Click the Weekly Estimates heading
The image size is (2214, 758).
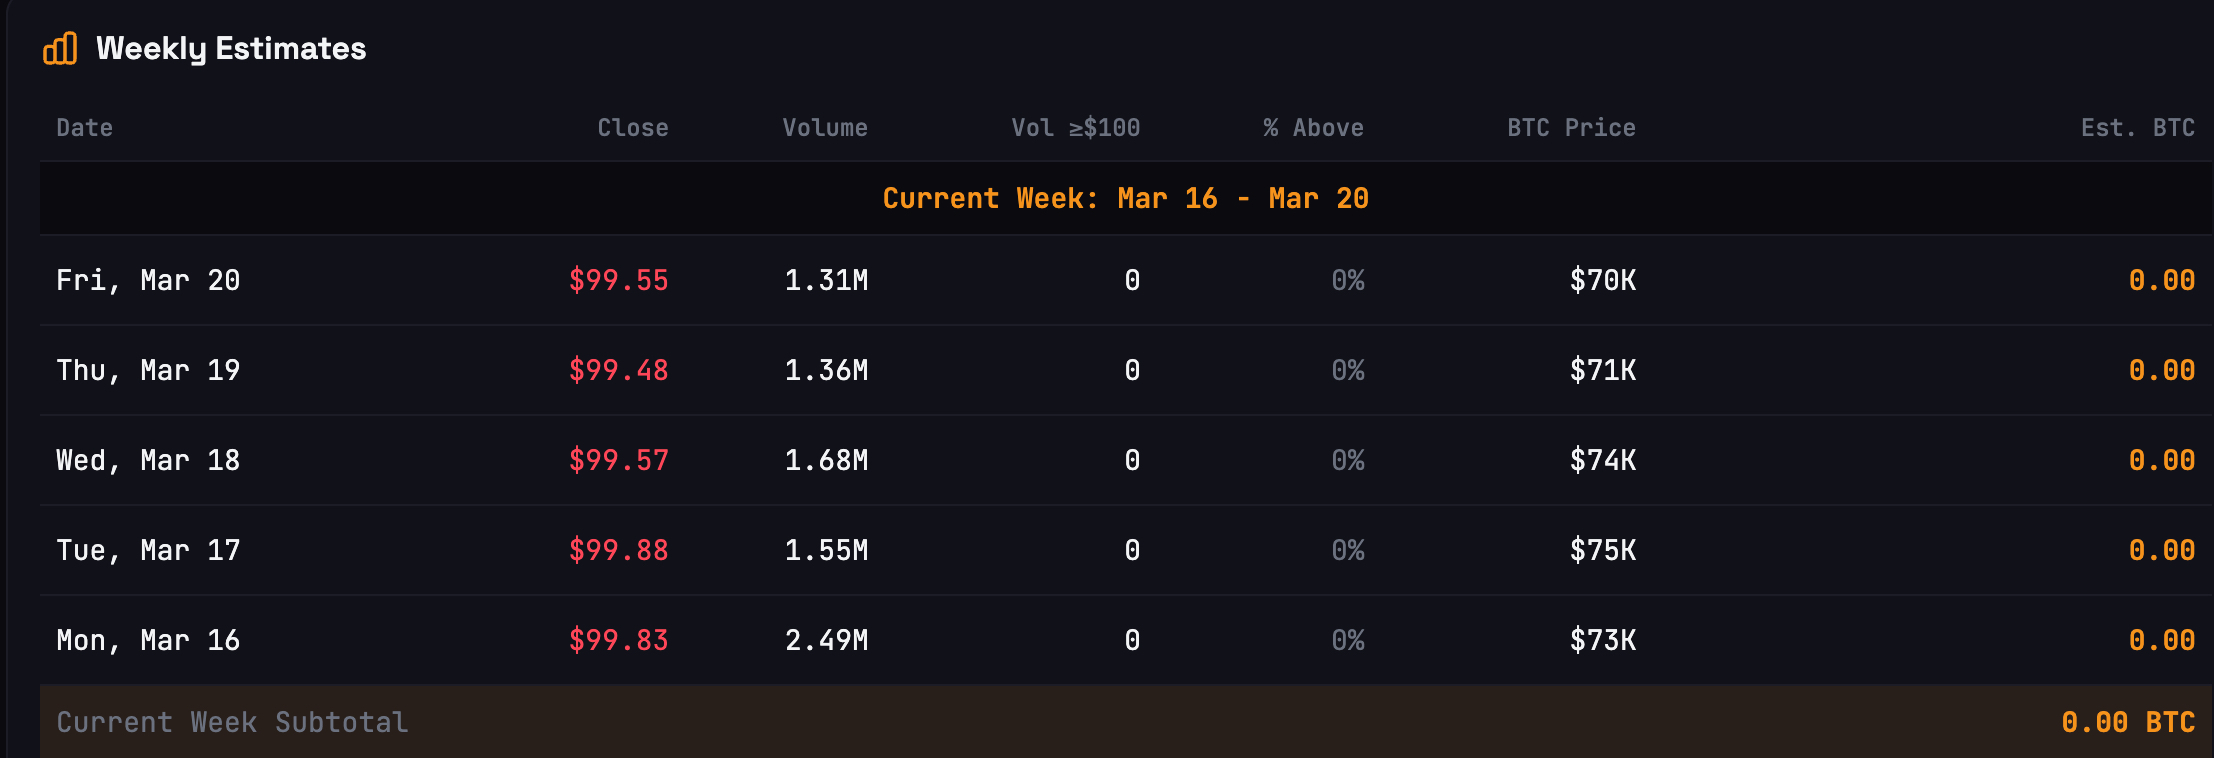click(231, 48)
